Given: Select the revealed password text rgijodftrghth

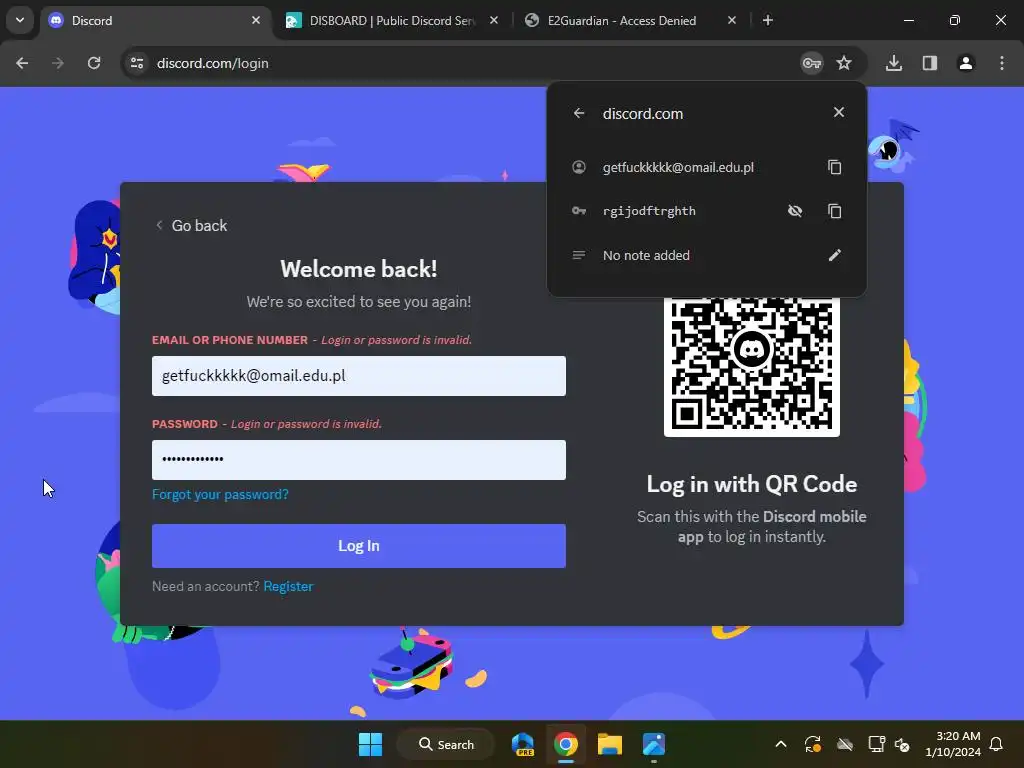Looking at the screenshot, I should pos(649,211).
